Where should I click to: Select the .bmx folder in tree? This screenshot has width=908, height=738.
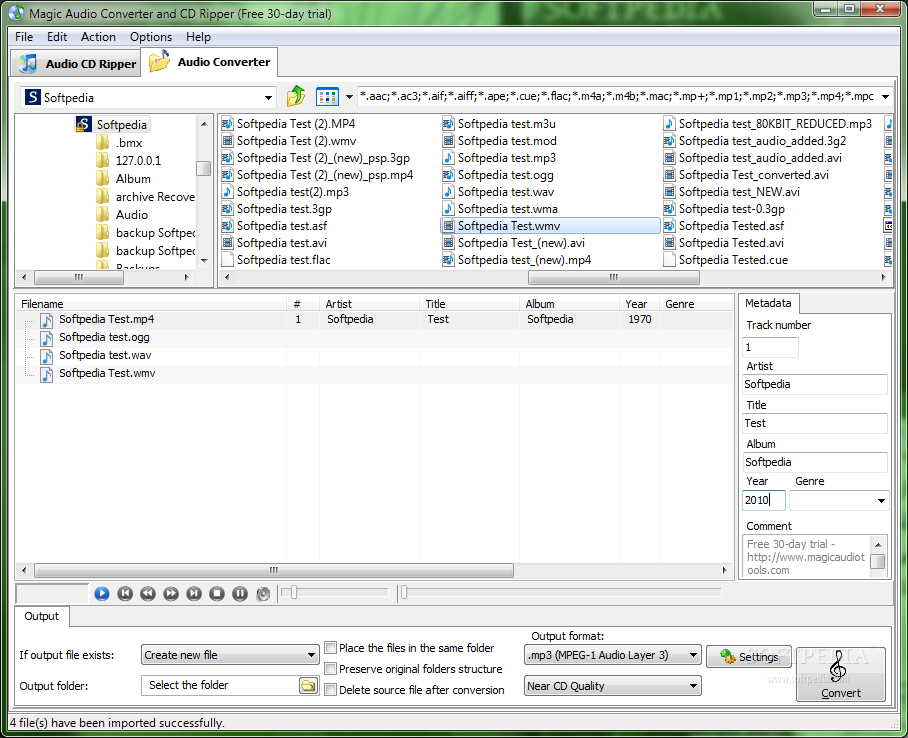pyautogui.click(x=120, y=143)
